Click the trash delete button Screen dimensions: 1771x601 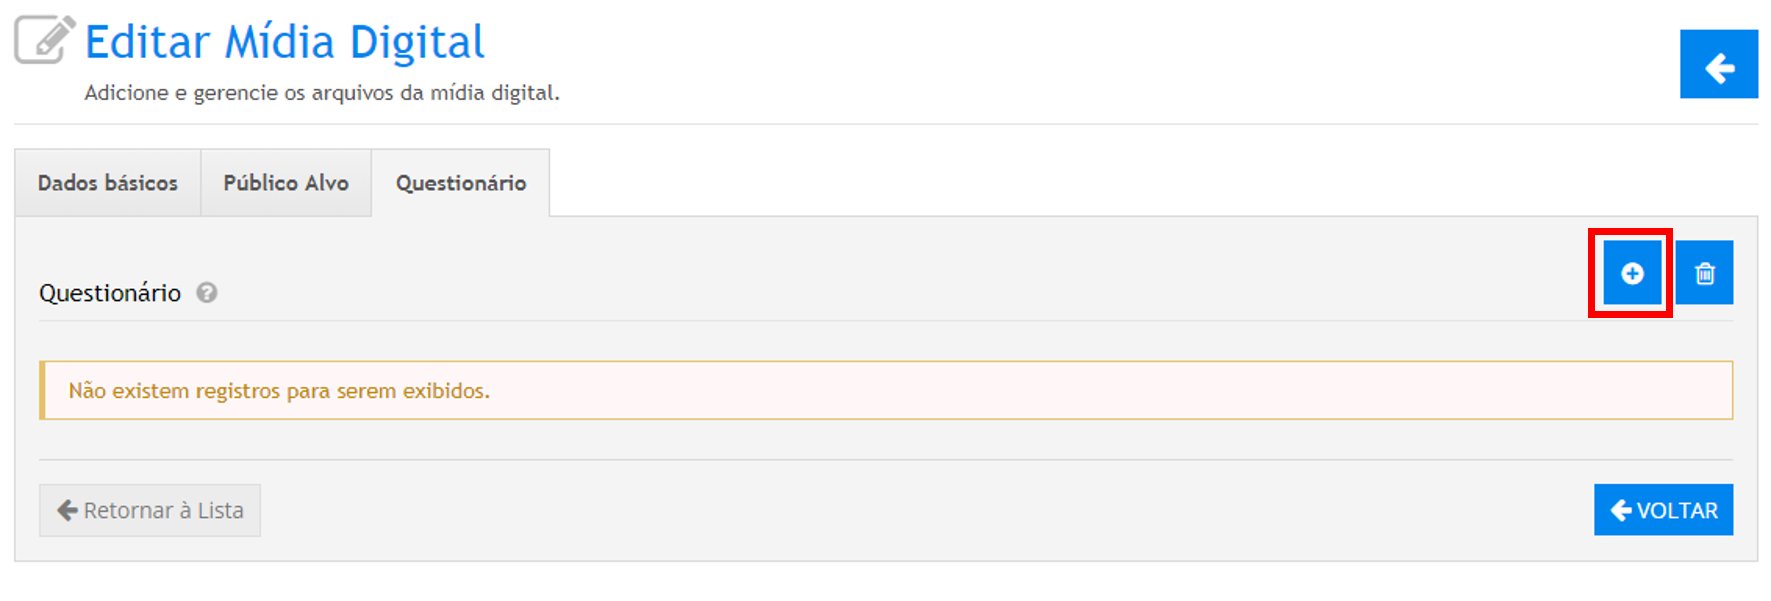click(1705, 273)
